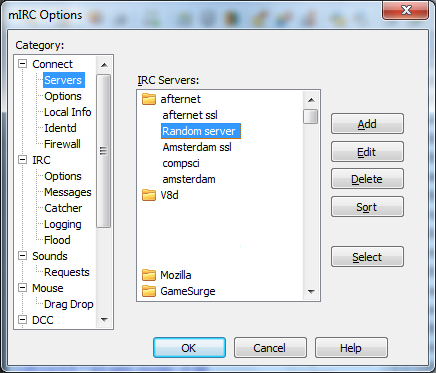The image size is (436, 373).
Task: Collapse the Mouse category tree node
Action: pyautogui.click(x=22, y=288)
